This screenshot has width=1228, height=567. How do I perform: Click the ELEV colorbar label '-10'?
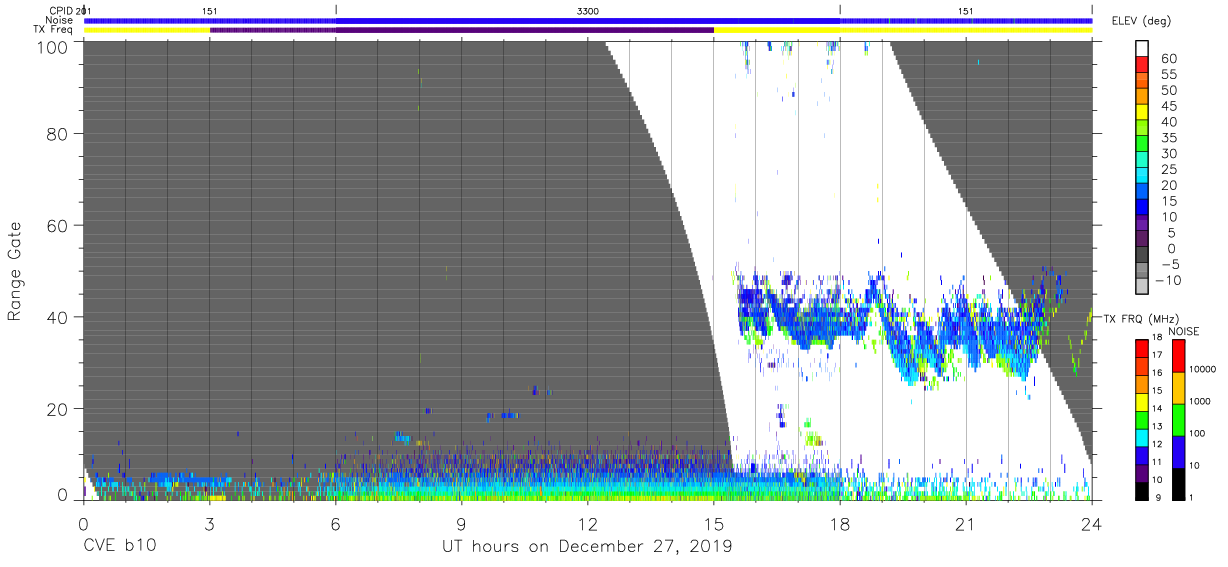click(1167, 280)
